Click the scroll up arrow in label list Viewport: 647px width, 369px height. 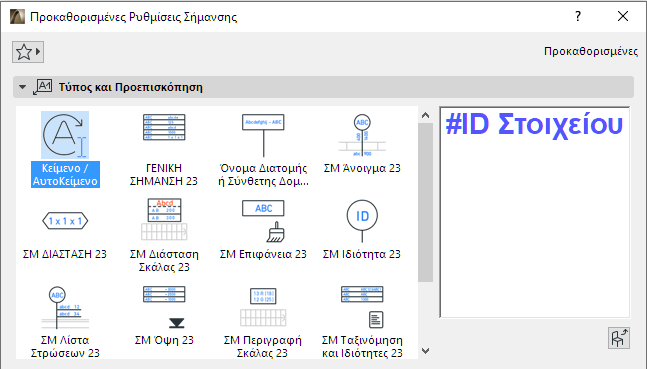click(425, 116)
